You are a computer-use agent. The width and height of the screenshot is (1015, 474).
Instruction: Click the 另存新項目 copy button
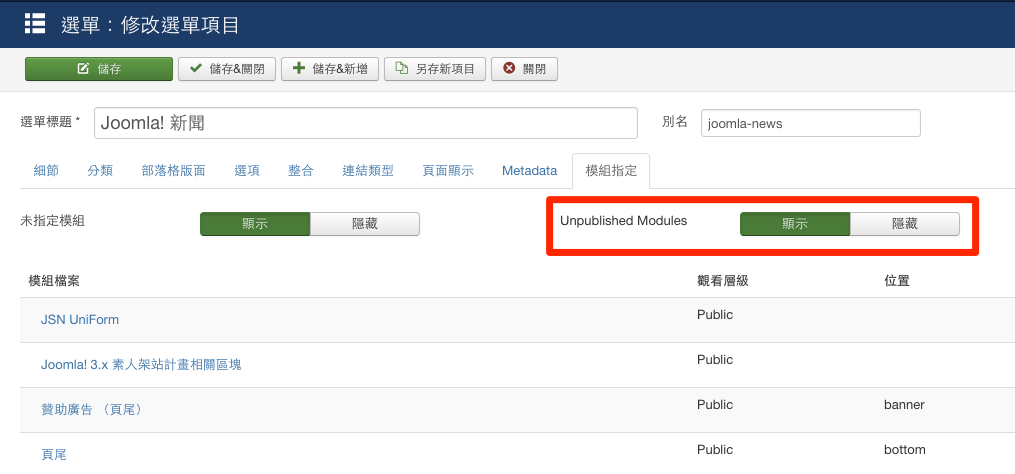click(435, 69)
